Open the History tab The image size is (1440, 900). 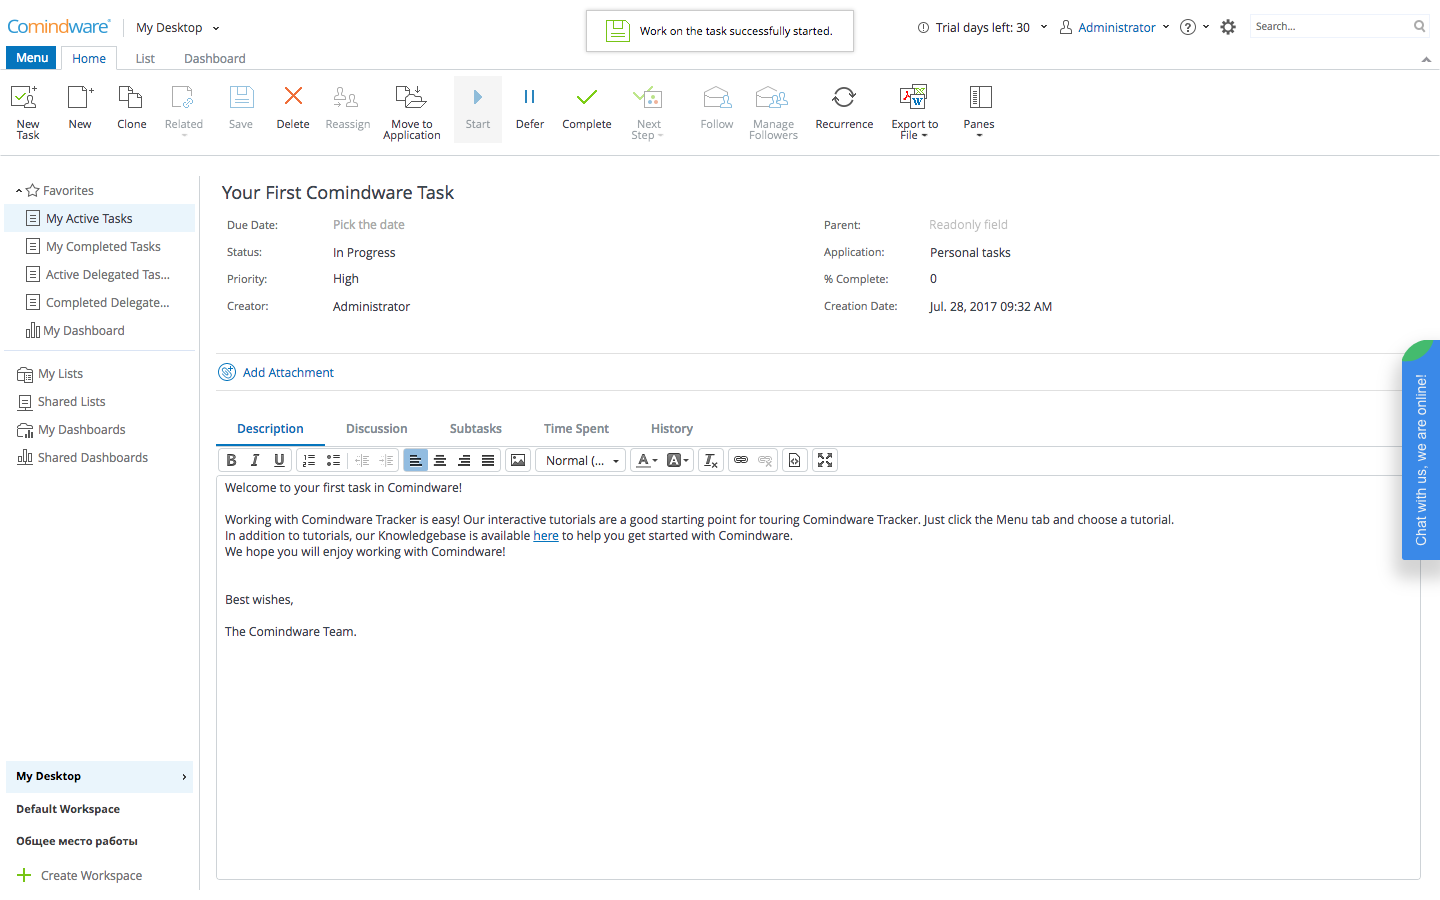click(x=672, y=429)
